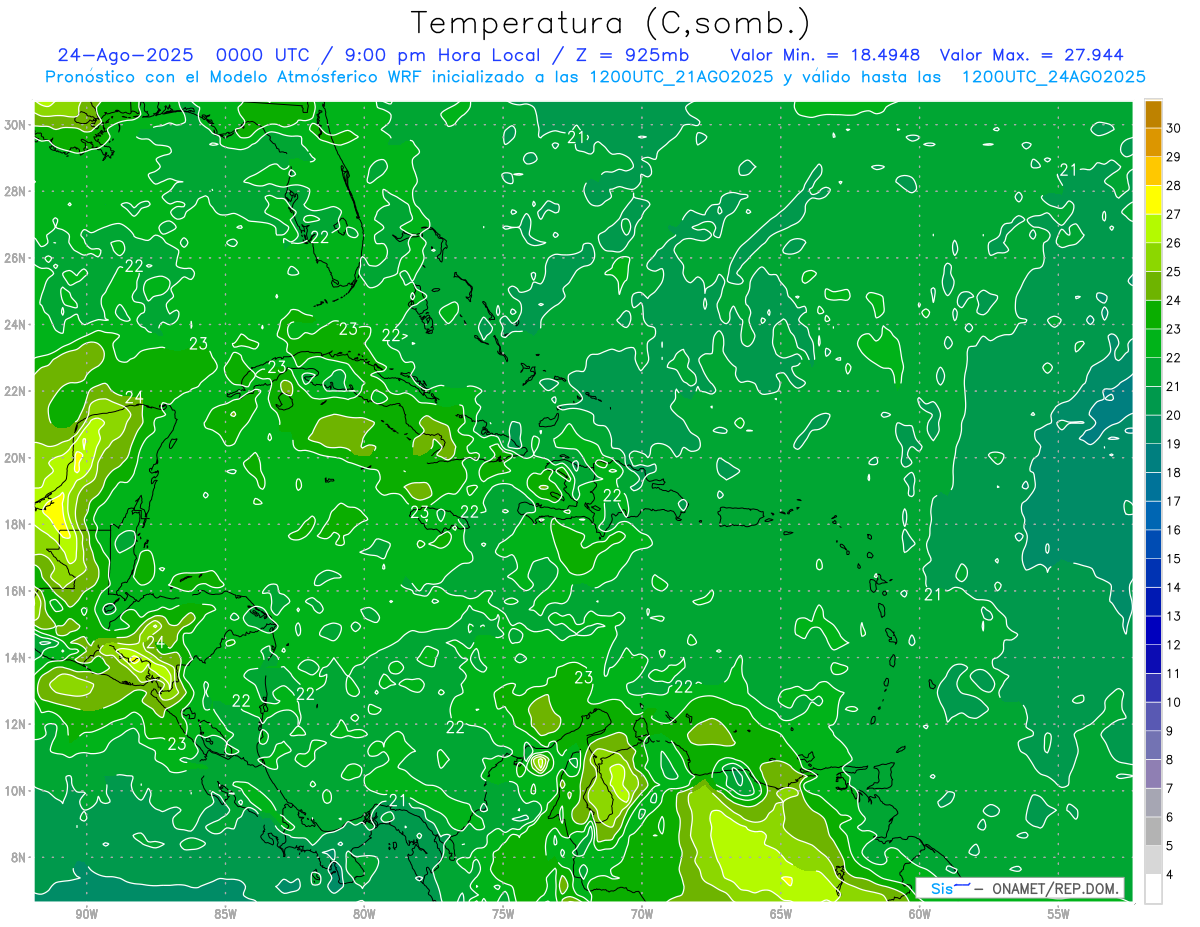Click color scale label "10"

[x=1174, y=702]
